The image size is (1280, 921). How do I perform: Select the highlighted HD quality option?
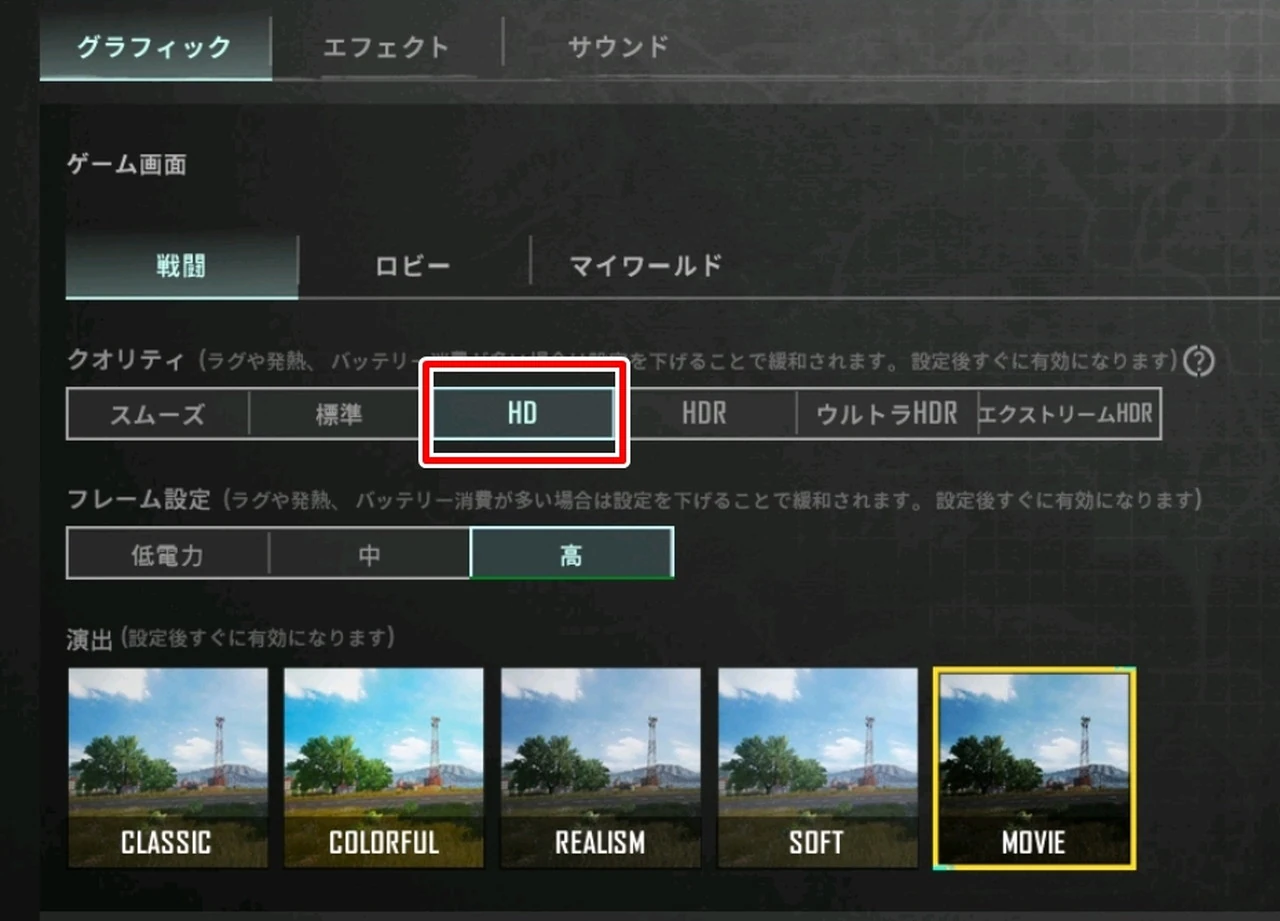click(x=523, y=413)
